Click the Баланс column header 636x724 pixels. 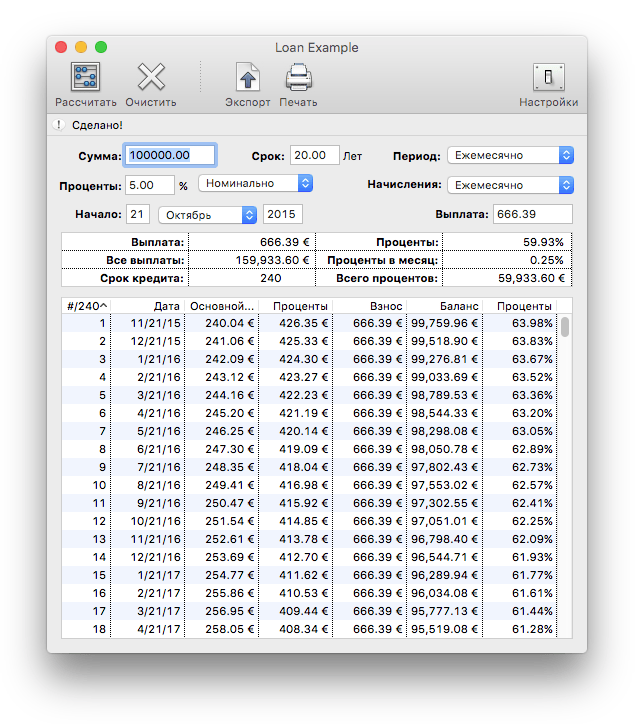tap(445, 306)
